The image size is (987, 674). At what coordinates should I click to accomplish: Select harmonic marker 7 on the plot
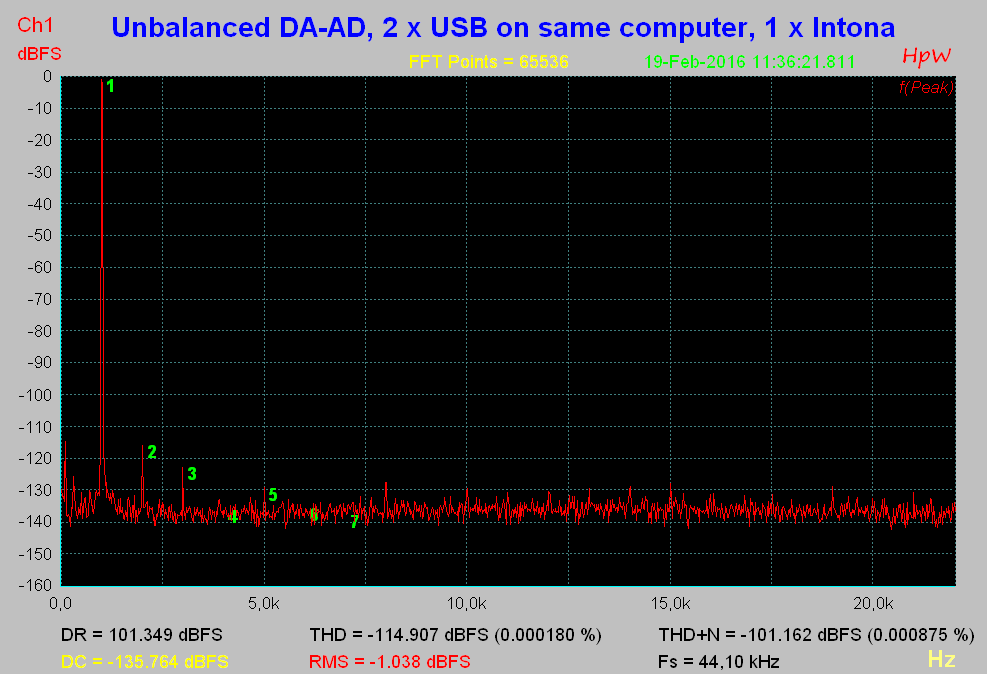click(x=354, y=522)
